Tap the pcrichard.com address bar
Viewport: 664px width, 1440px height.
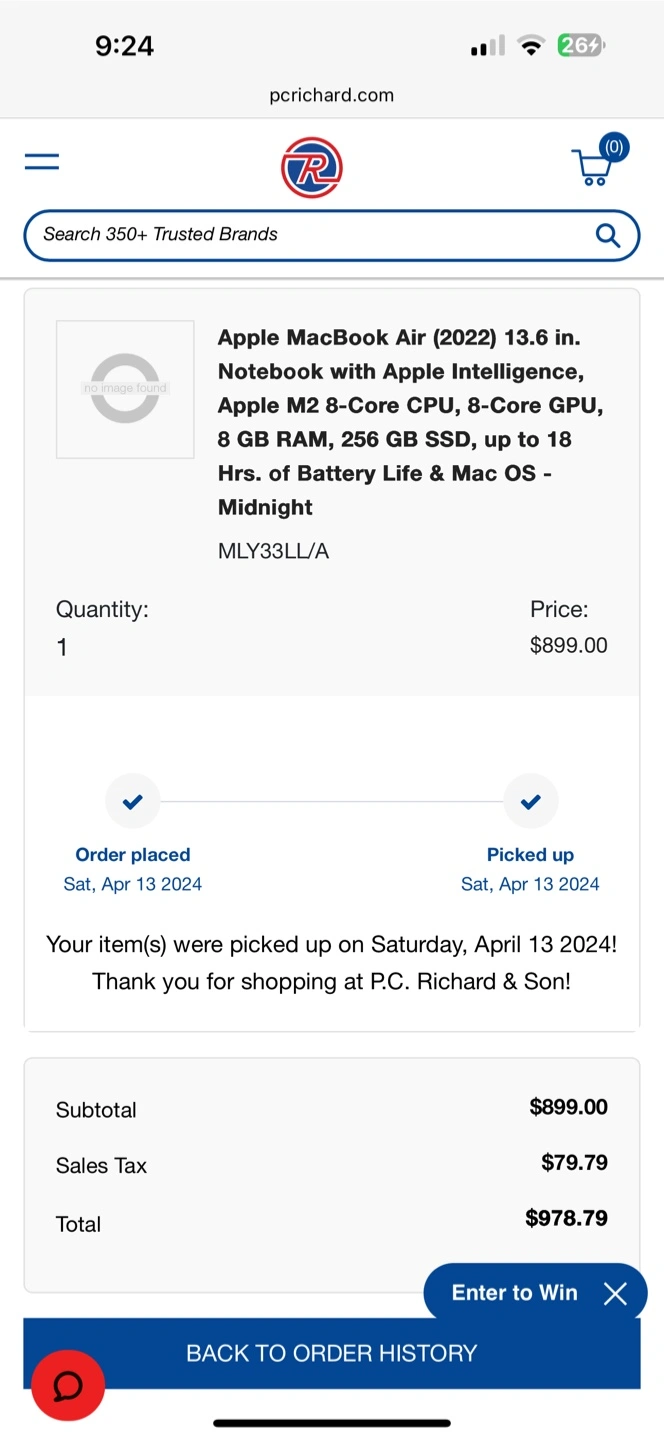[332, 95]
